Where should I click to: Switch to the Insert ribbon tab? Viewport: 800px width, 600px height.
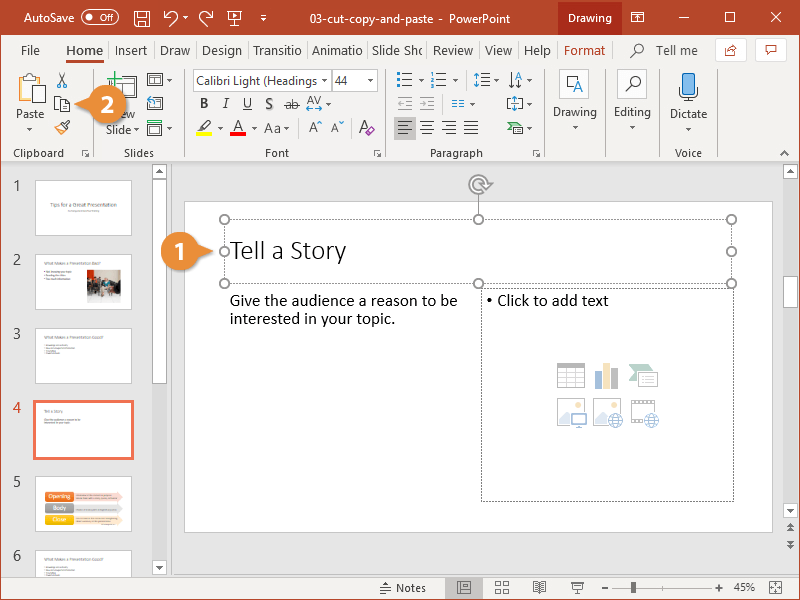coord(131,50)
